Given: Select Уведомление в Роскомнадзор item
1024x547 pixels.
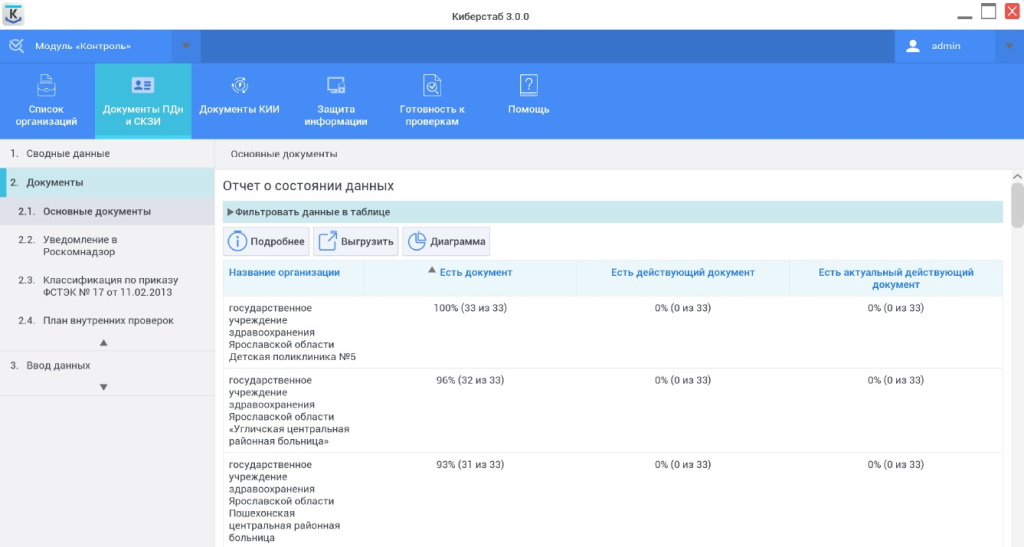Looking at the screenshot, I should tap(80, 246).
